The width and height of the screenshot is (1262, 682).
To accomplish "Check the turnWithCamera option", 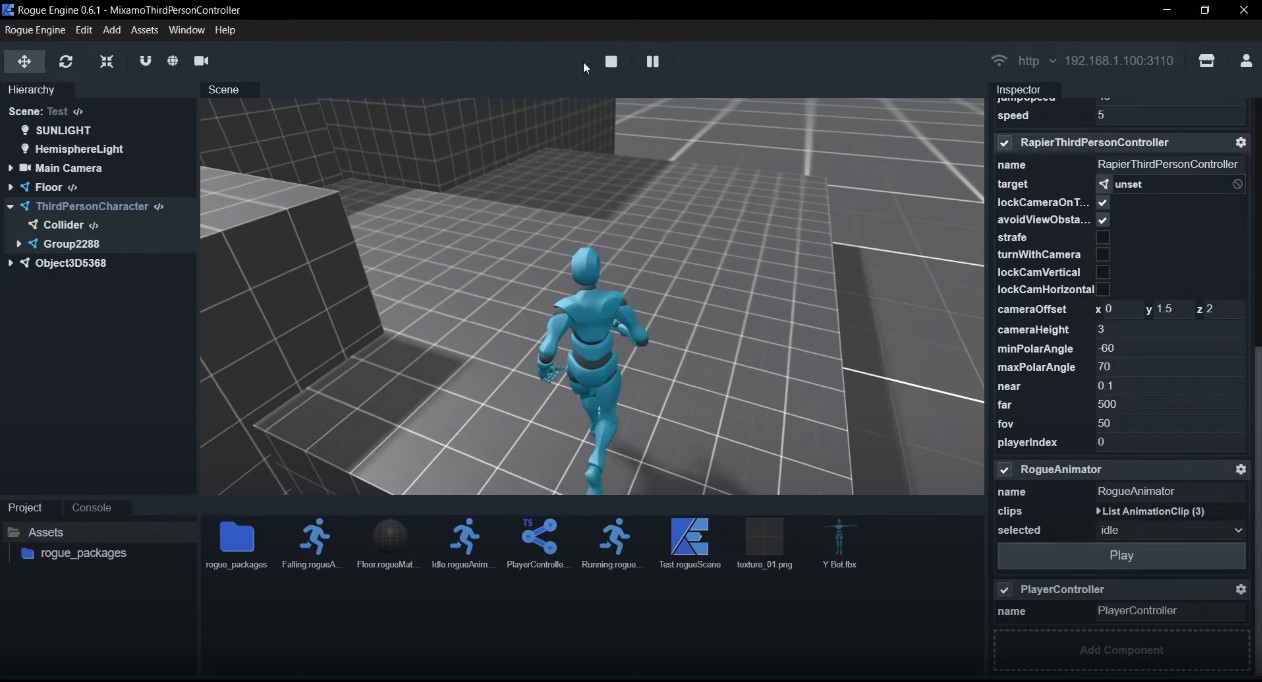I will point(1103,254).
